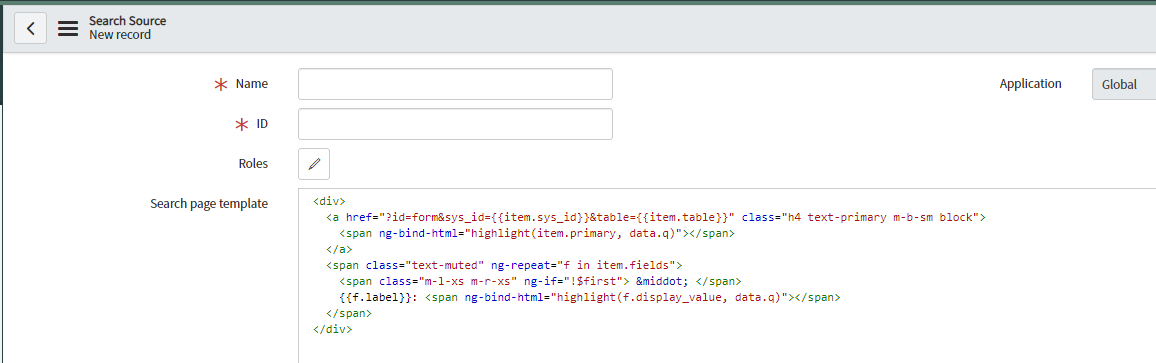This screenshot has width=1156, height=363.
Task: Go back using the chevron button
Action: pos(30,29)
